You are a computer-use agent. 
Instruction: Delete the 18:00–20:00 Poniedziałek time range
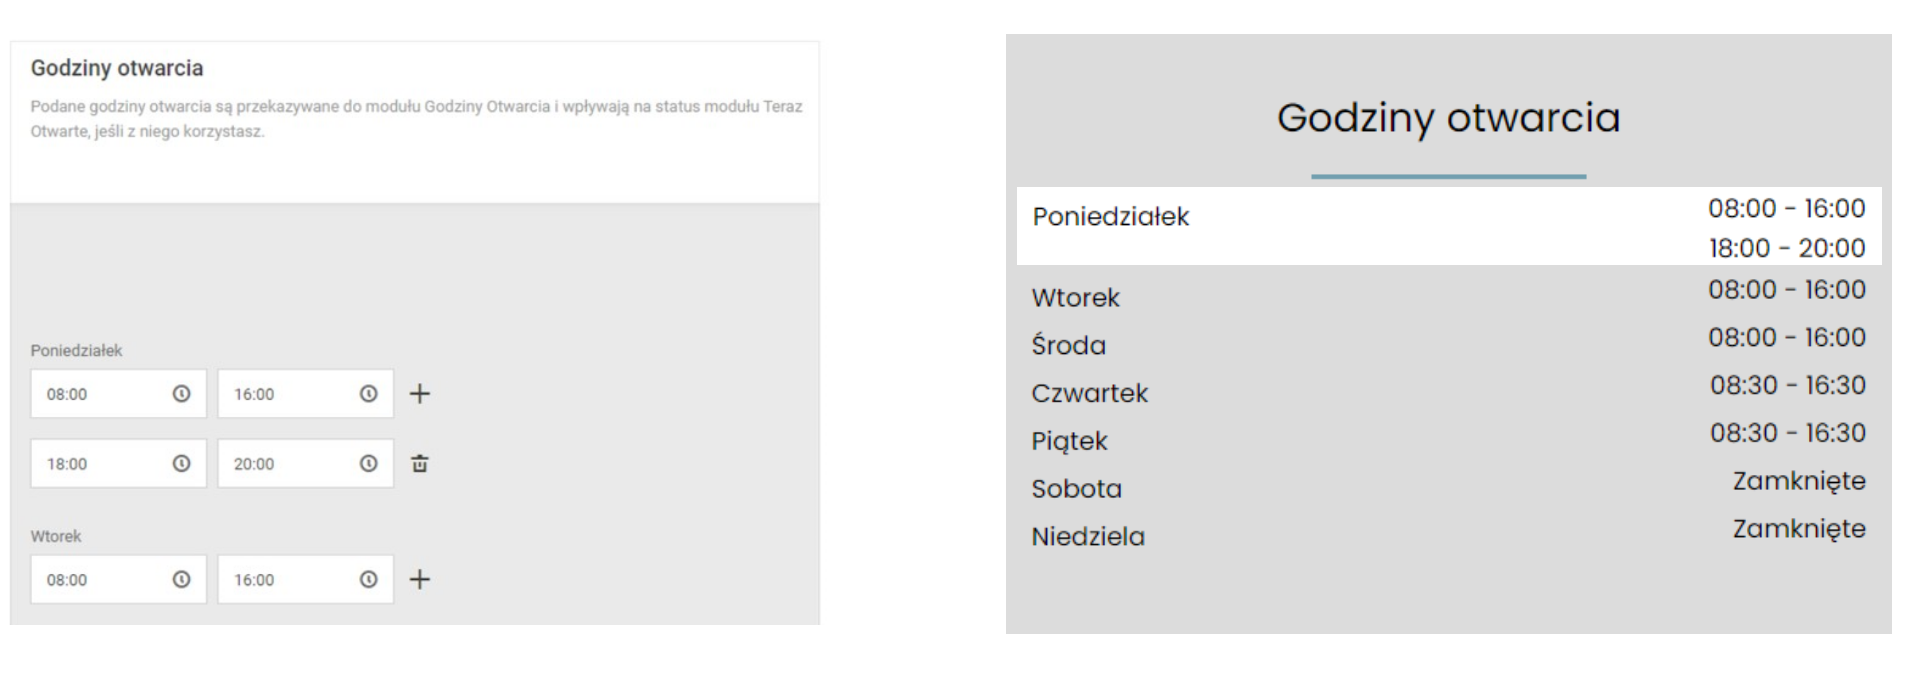click(x=420, y=464)
